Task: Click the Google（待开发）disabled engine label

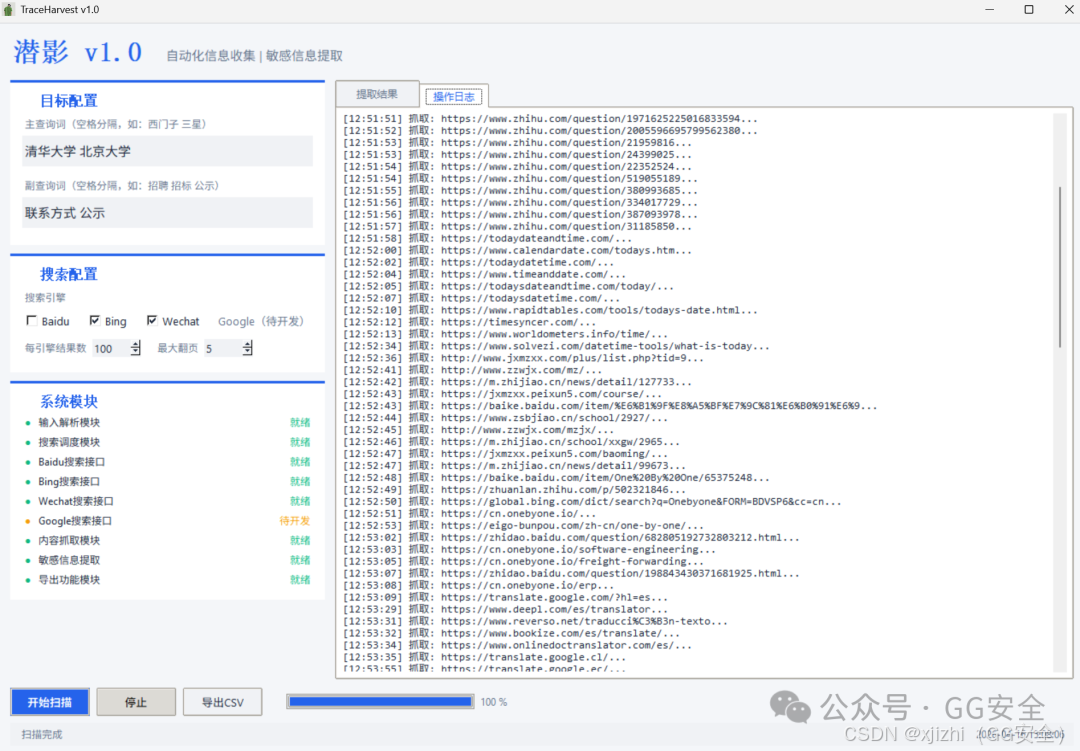Action: [x=260, y=321]
